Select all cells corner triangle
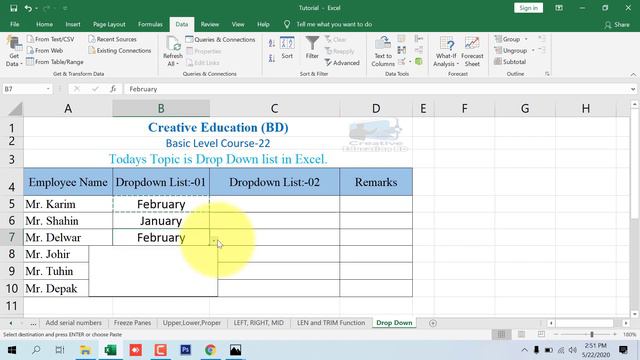Image resolution: width=640 pixels, height=360 pixels. click(x=15, y=109)
